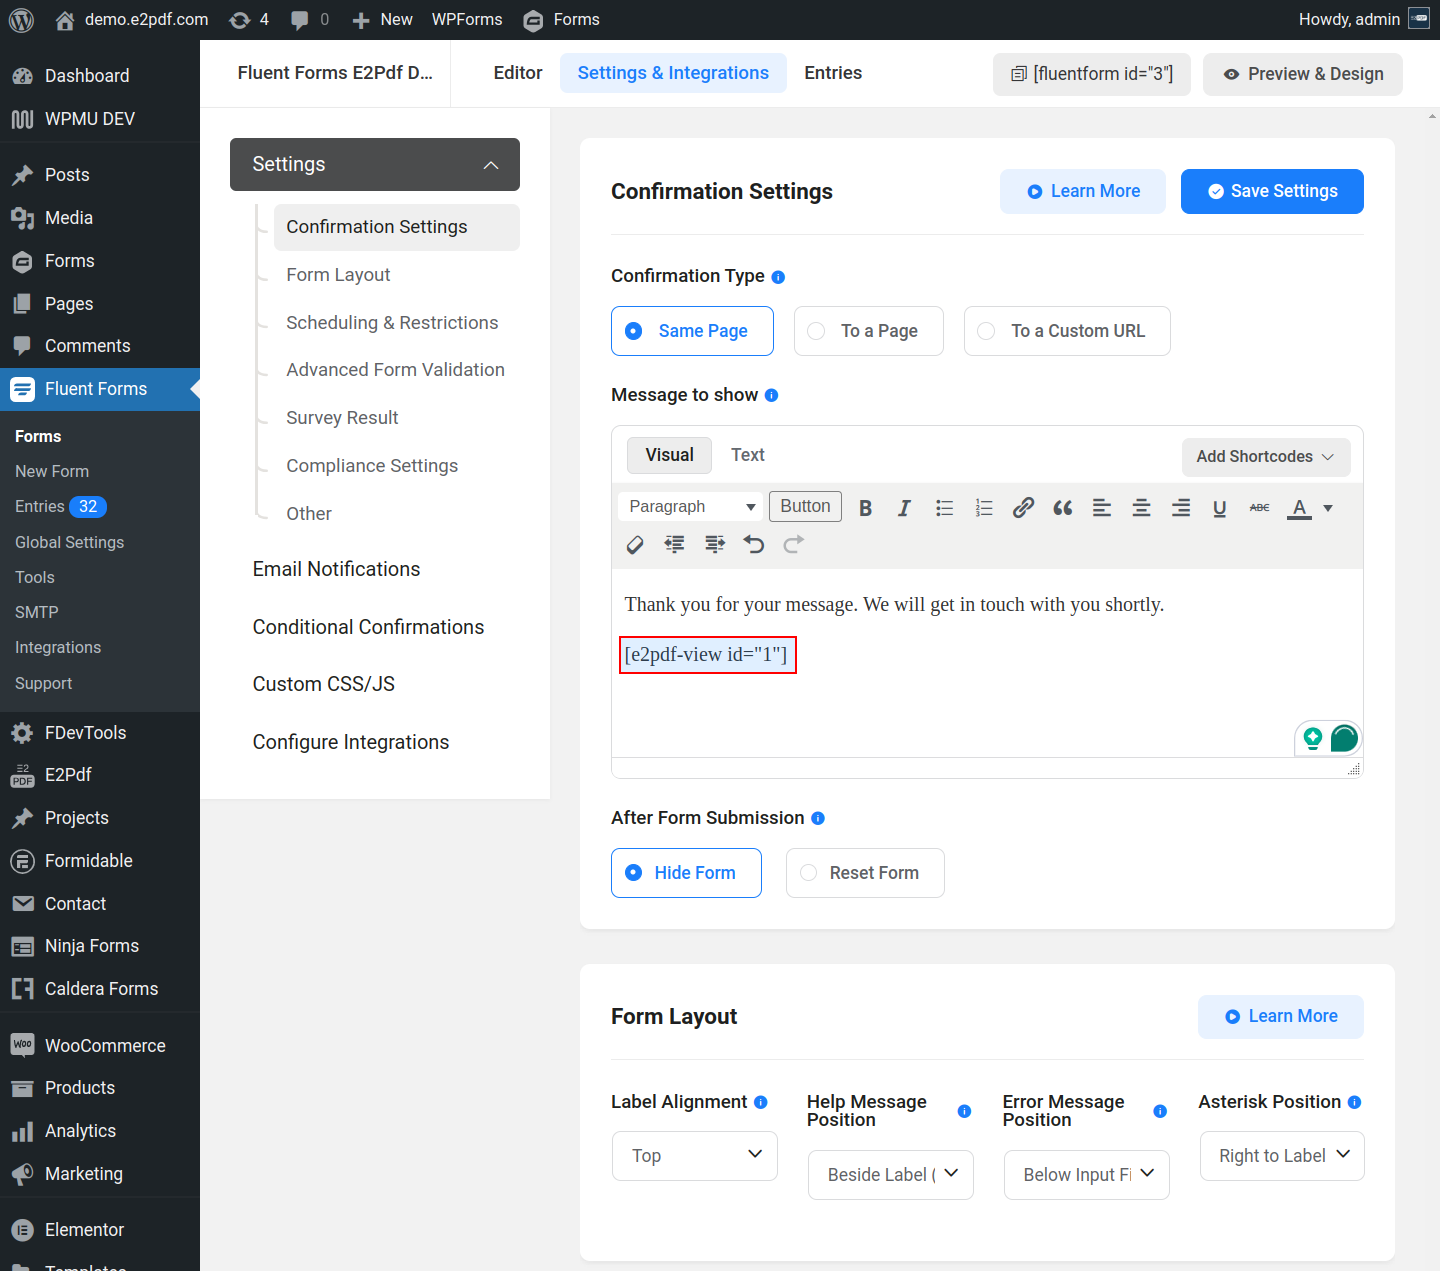
Task: Click the Save Settings button
Action: click(x=1271, y=191)
